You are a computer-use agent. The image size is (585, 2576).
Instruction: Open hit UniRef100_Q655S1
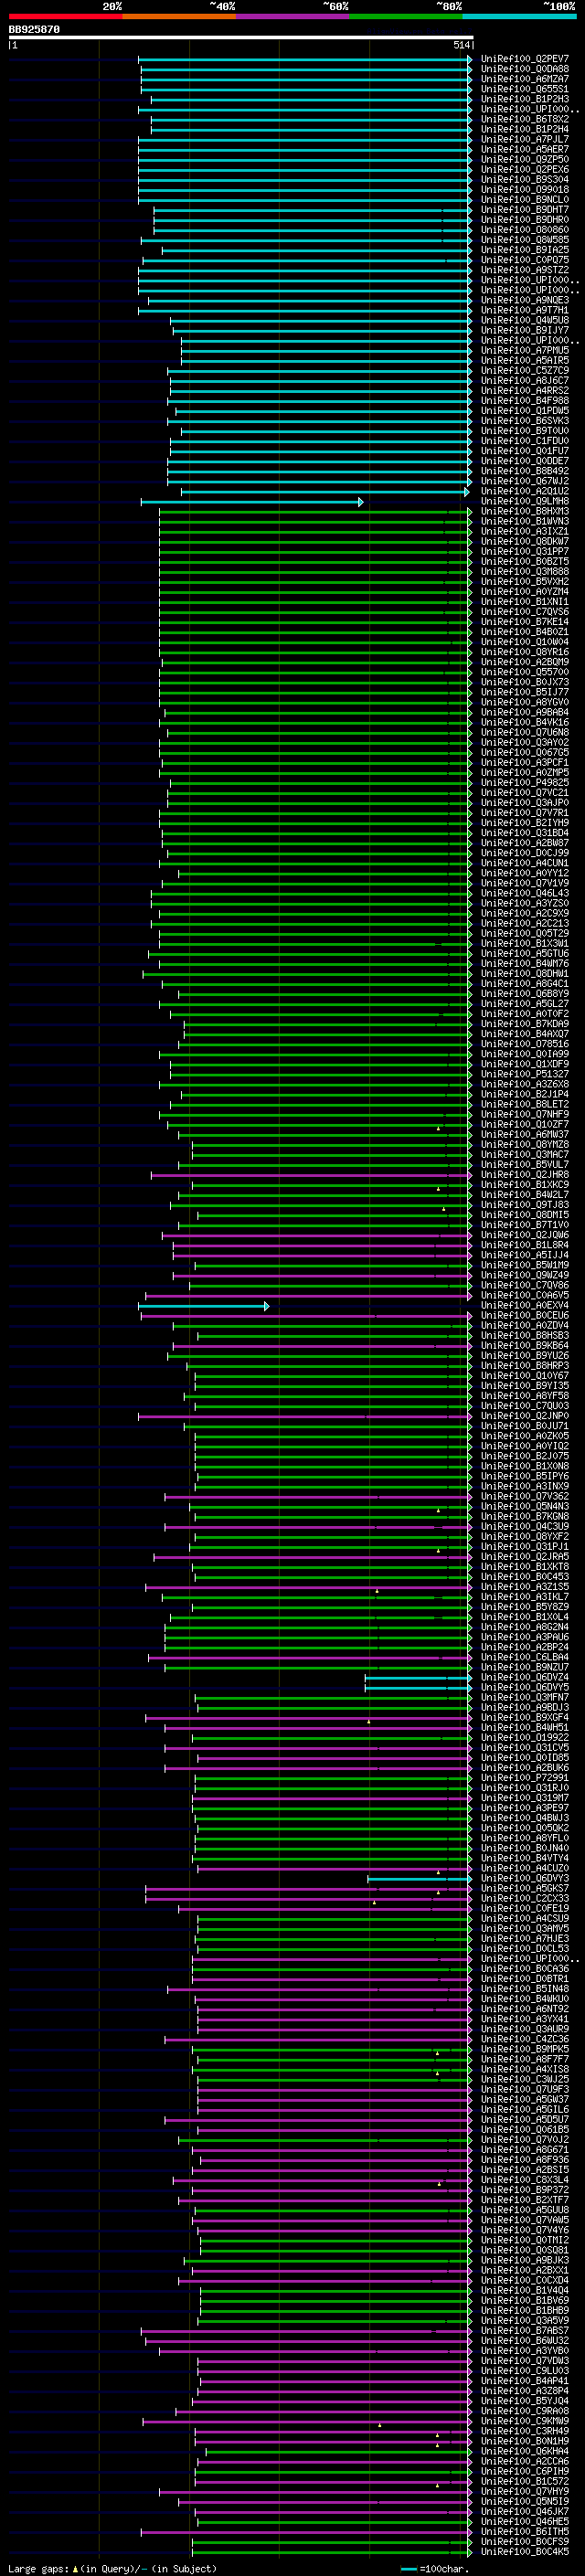point(525,89)
